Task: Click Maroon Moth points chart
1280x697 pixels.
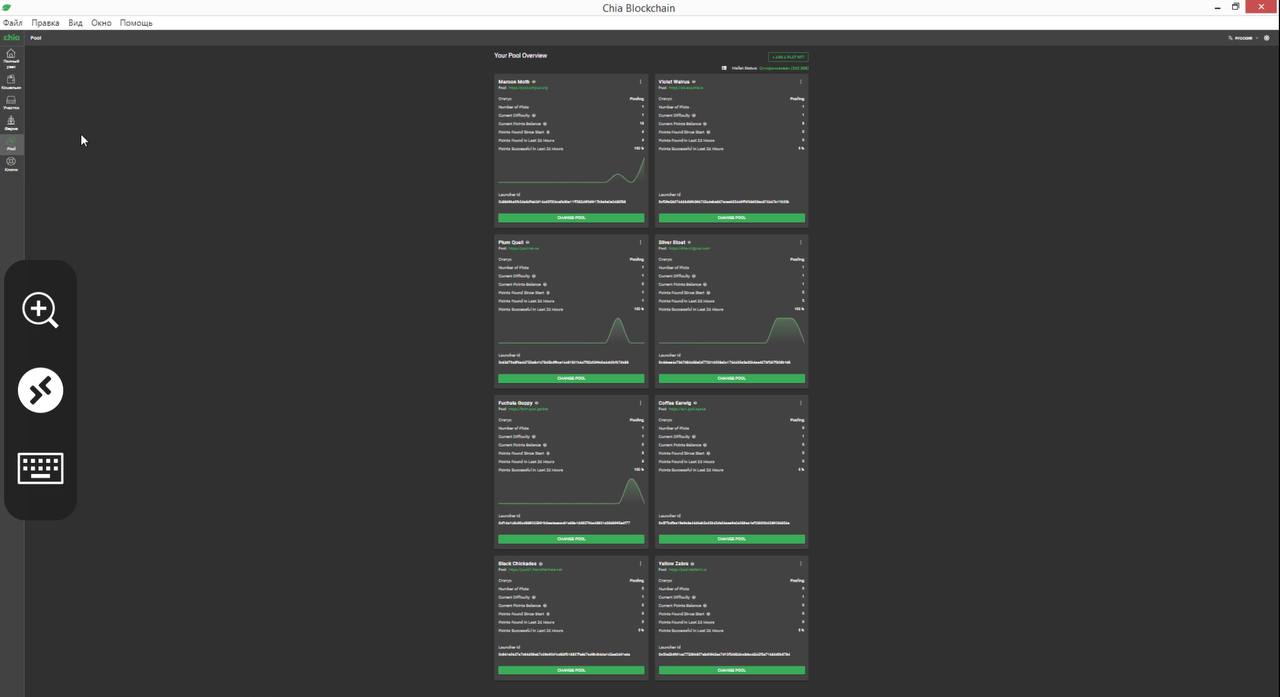Action: point(571,170)
